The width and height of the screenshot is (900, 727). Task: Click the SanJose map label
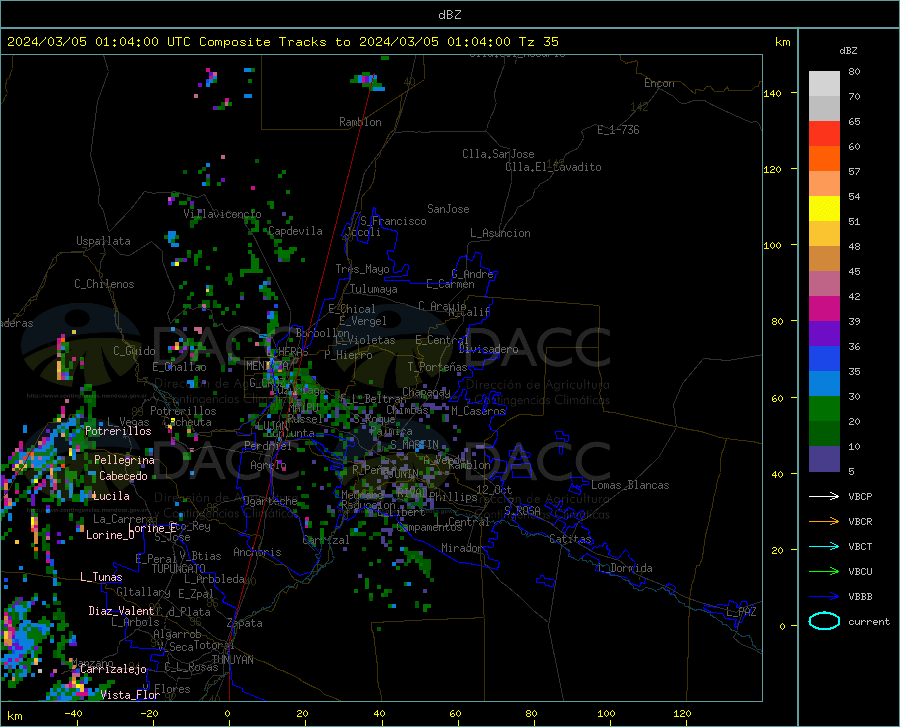tap(448, 209)
